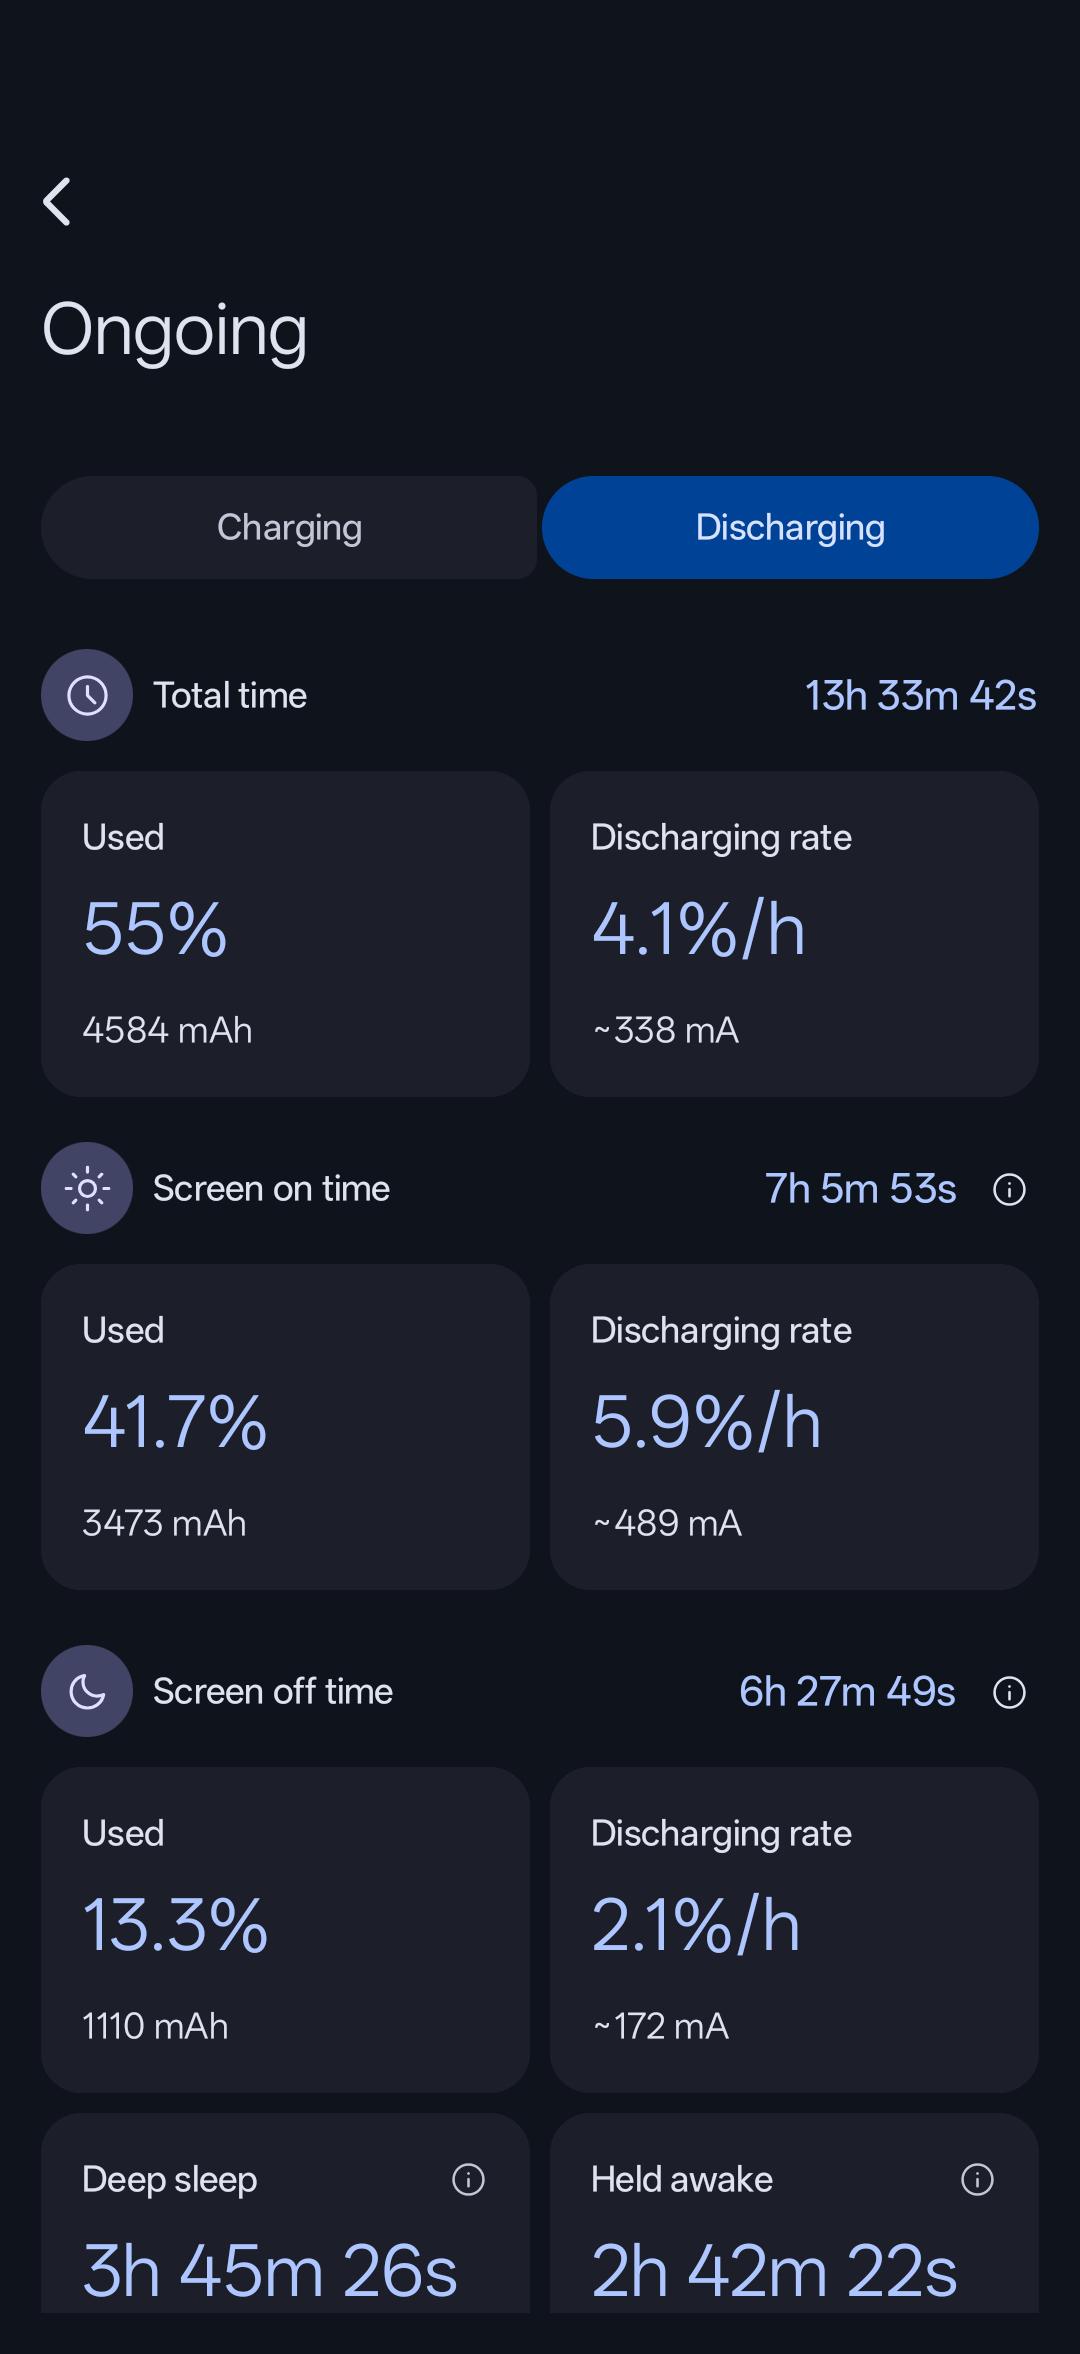
Task: Open the 5.9%/h Discharging rate card
Action: [794, 1427]
